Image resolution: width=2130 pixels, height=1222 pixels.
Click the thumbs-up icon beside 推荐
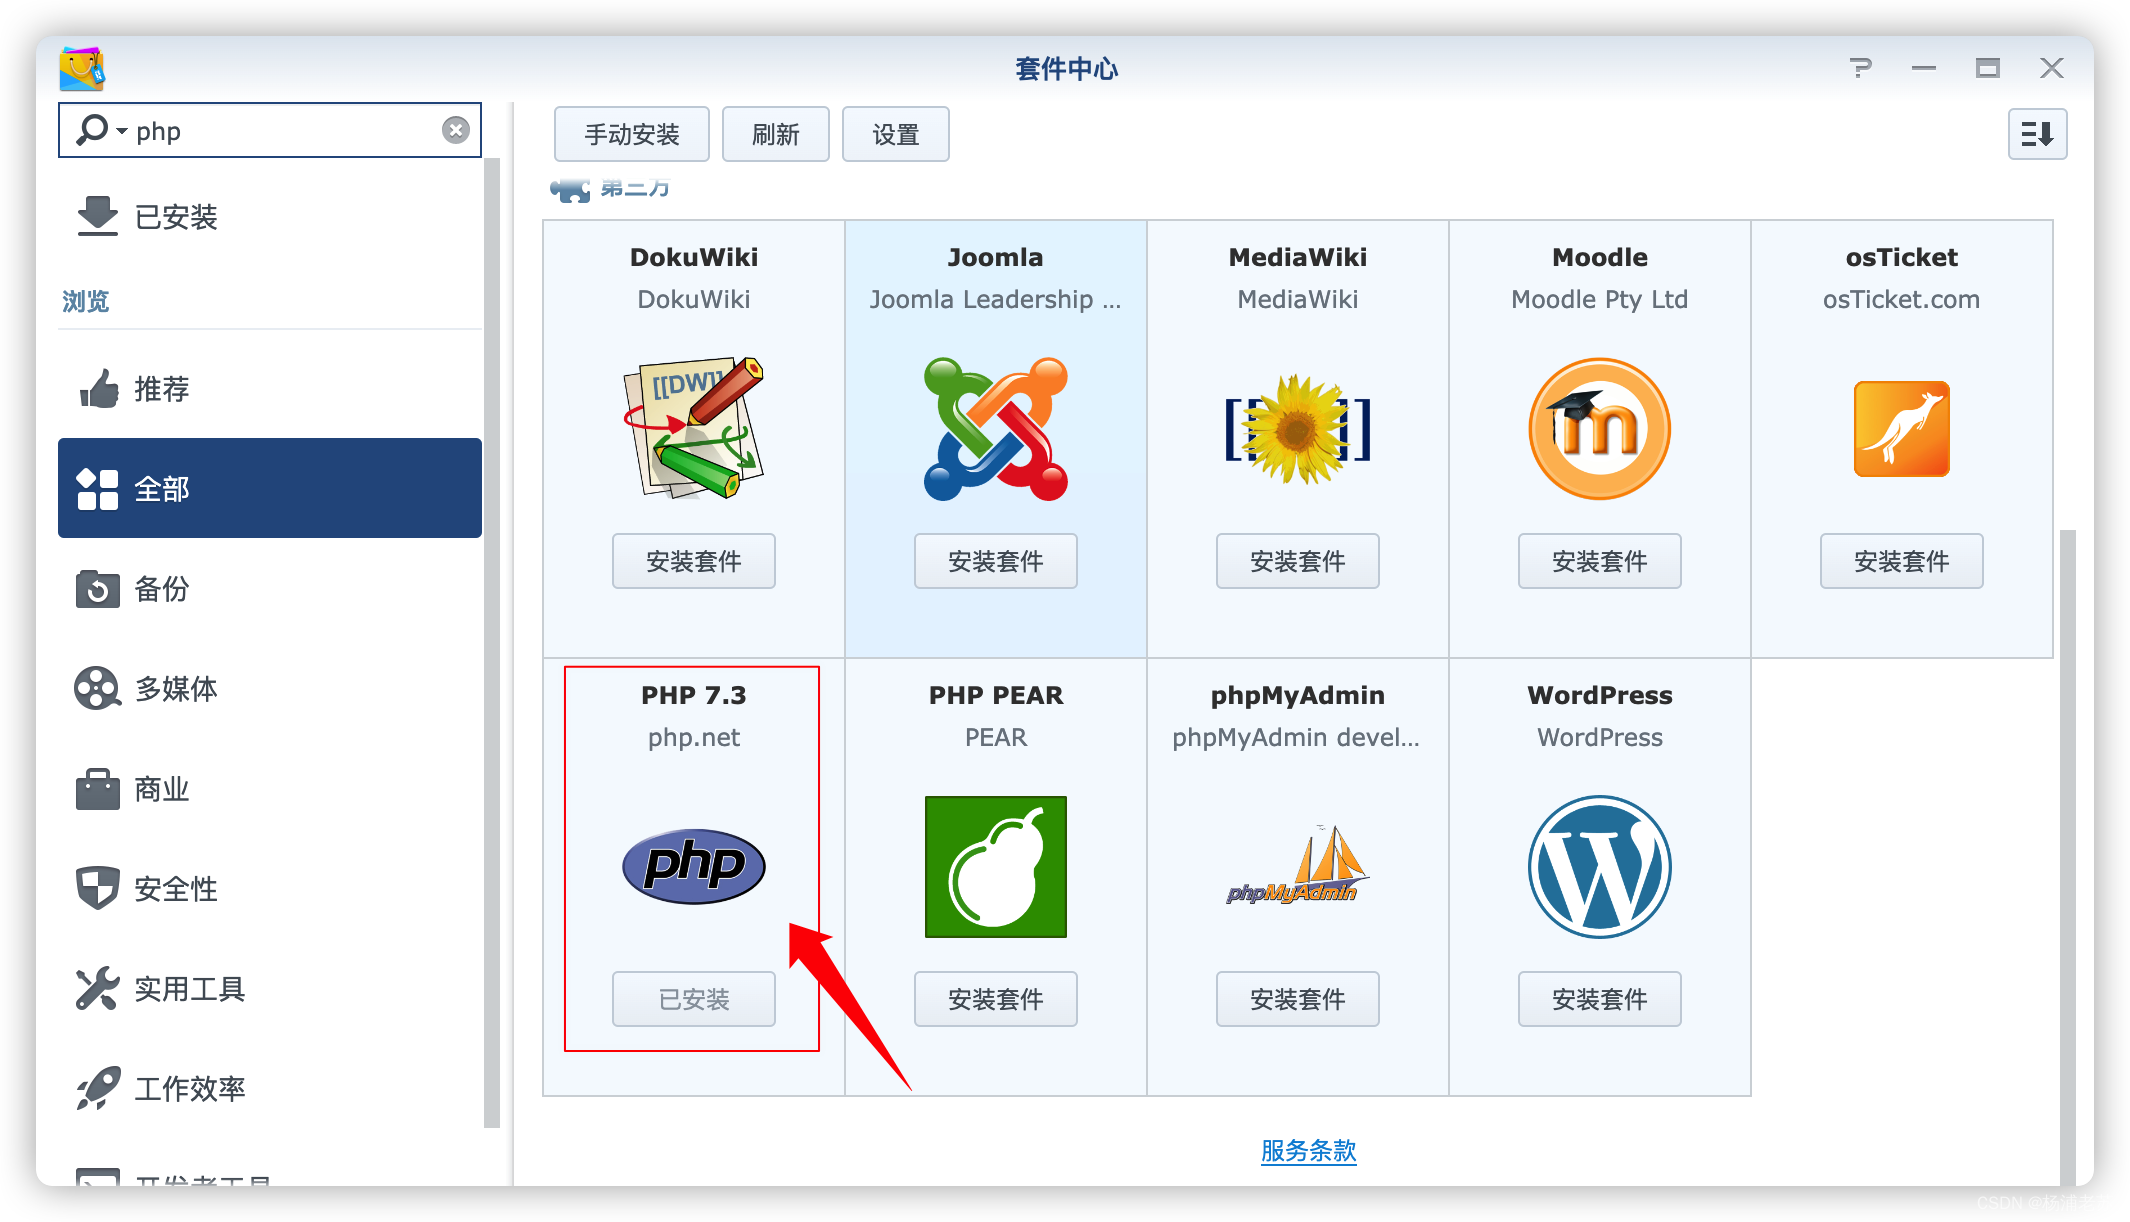(x=99, y=388)
